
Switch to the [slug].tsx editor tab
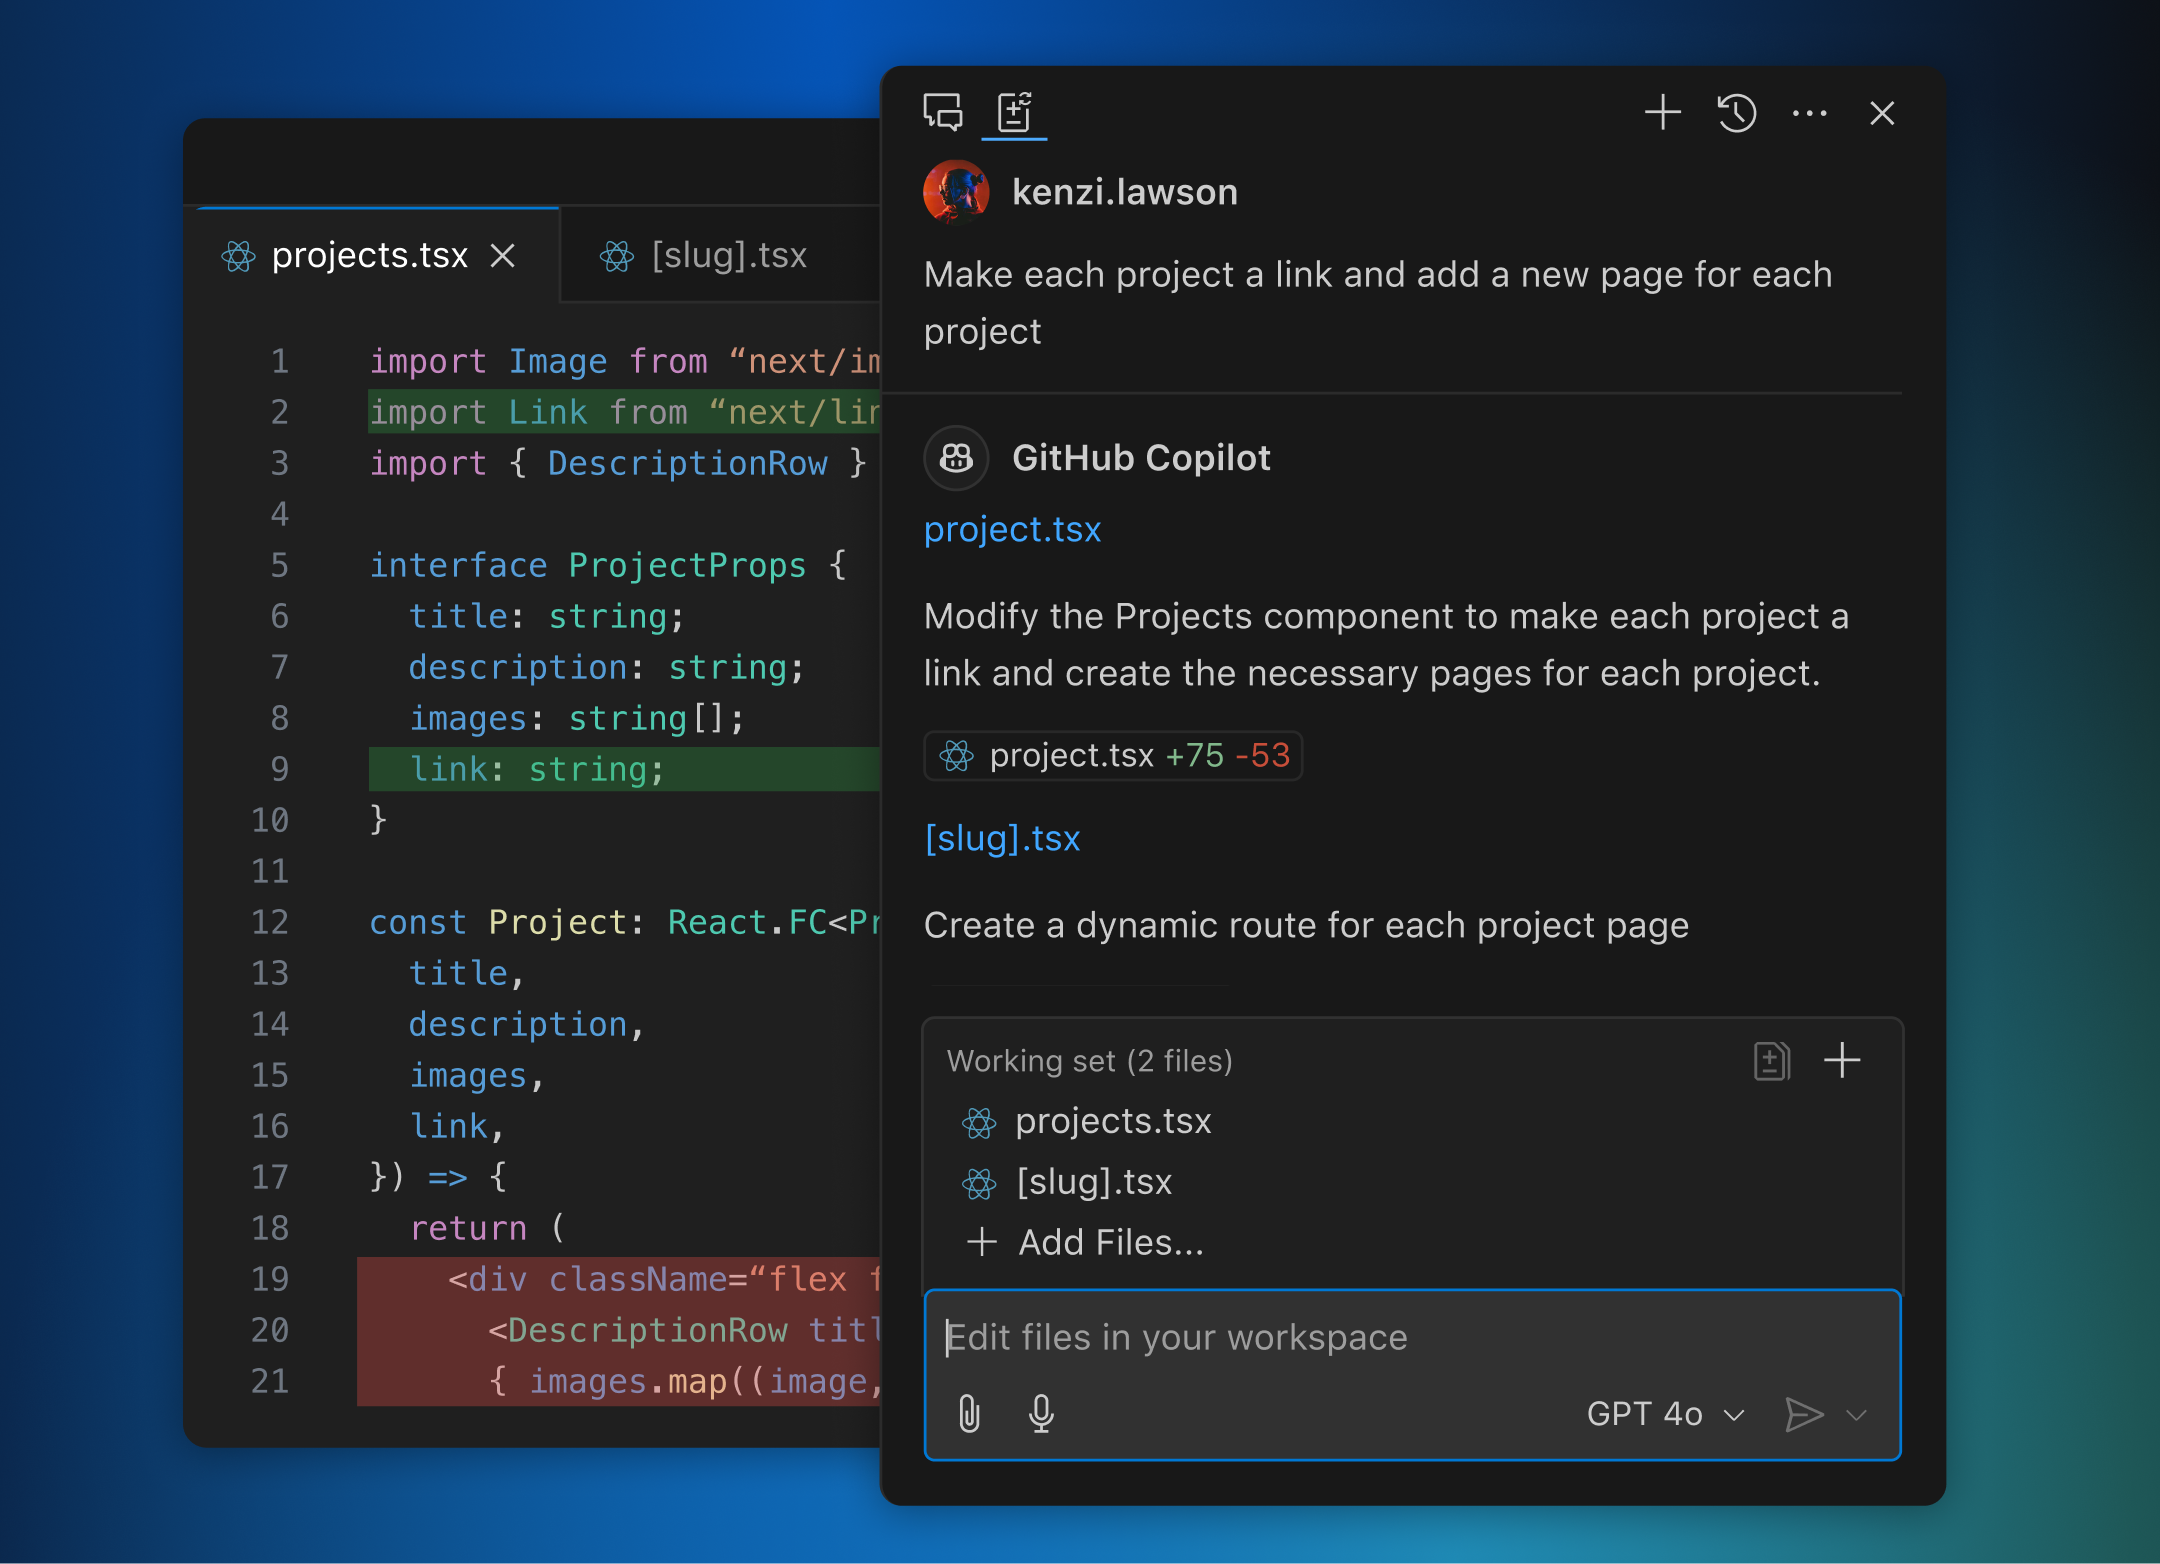(728, 256)
